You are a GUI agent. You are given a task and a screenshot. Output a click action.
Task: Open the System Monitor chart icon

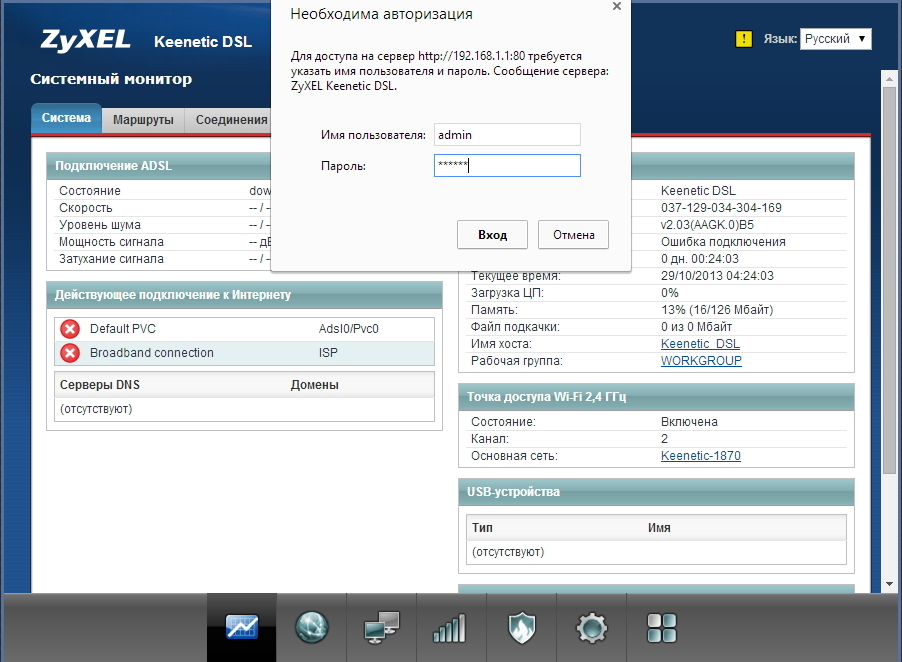point(241,627)
